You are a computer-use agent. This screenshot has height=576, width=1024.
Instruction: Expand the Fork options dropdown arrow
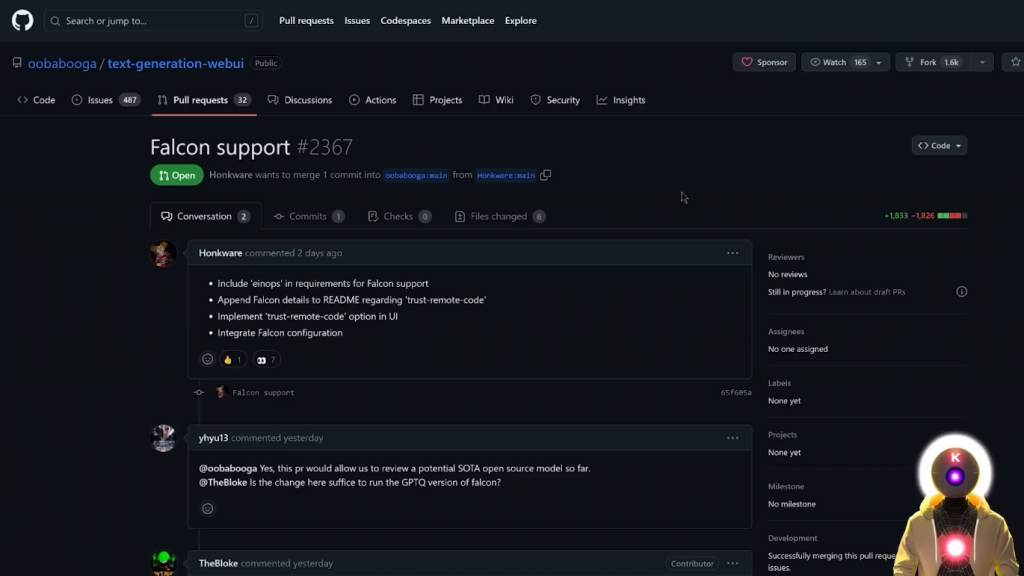pos(982,62)
